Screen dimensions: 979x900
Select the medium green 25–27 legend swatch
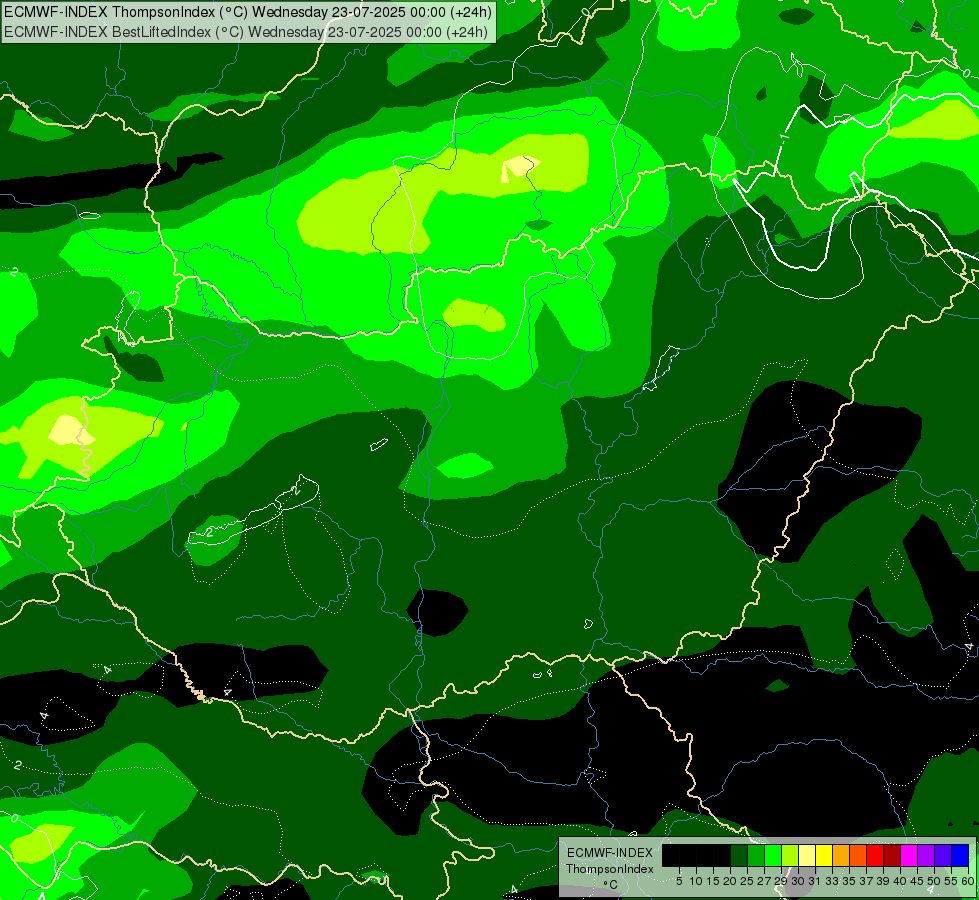point(756,855)
